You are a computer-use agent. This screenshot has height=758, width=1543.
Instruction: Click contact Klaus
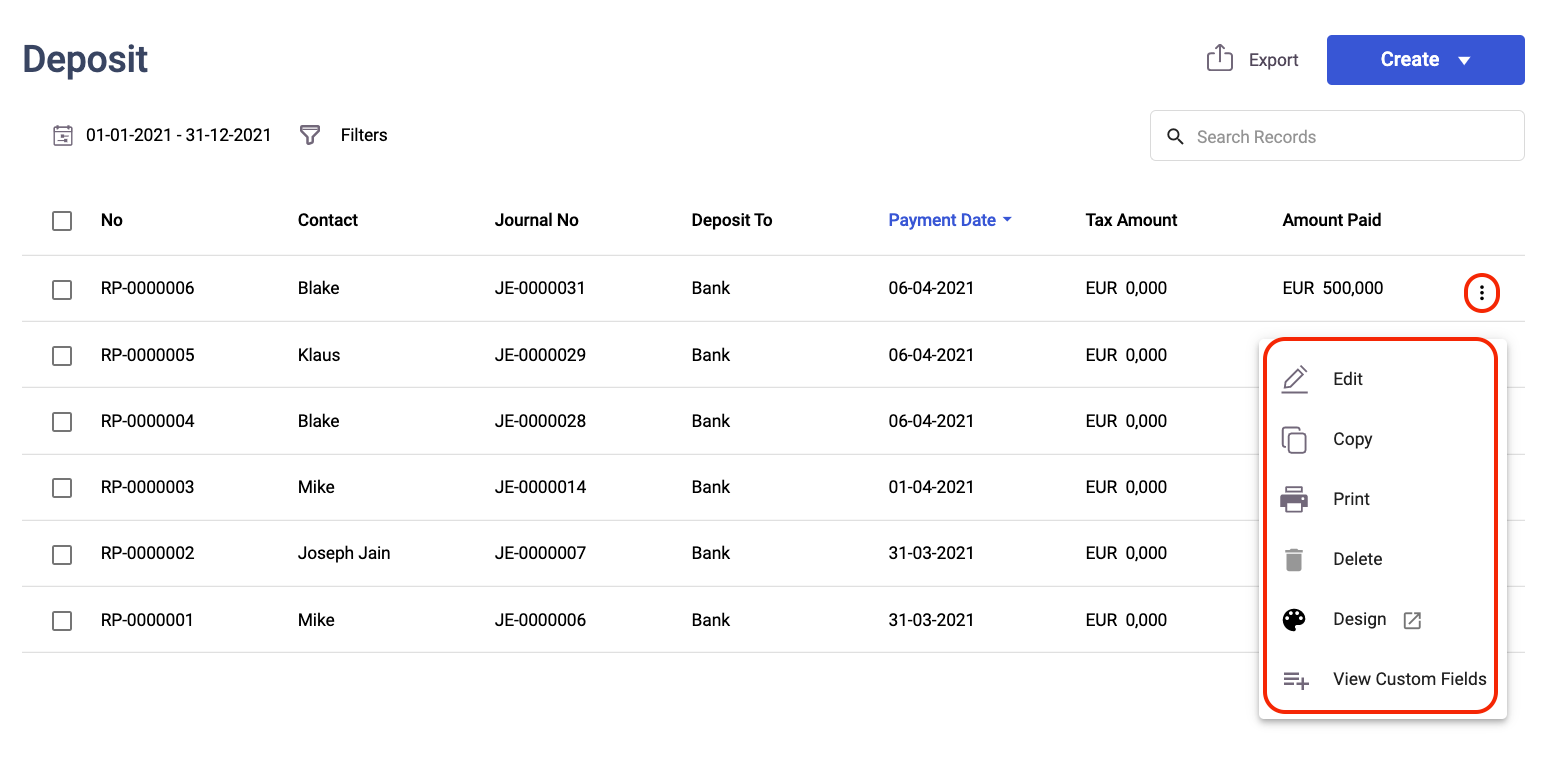(318, 355)
